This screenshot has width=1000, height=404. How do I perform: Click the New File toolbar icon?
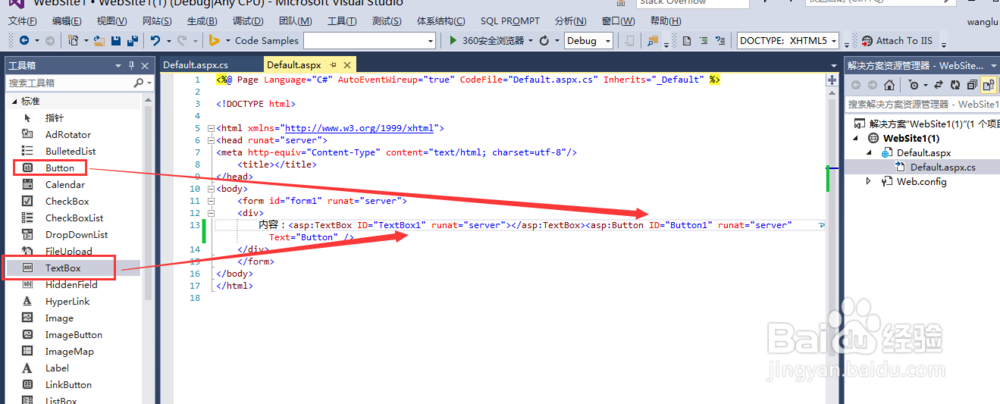74,40
